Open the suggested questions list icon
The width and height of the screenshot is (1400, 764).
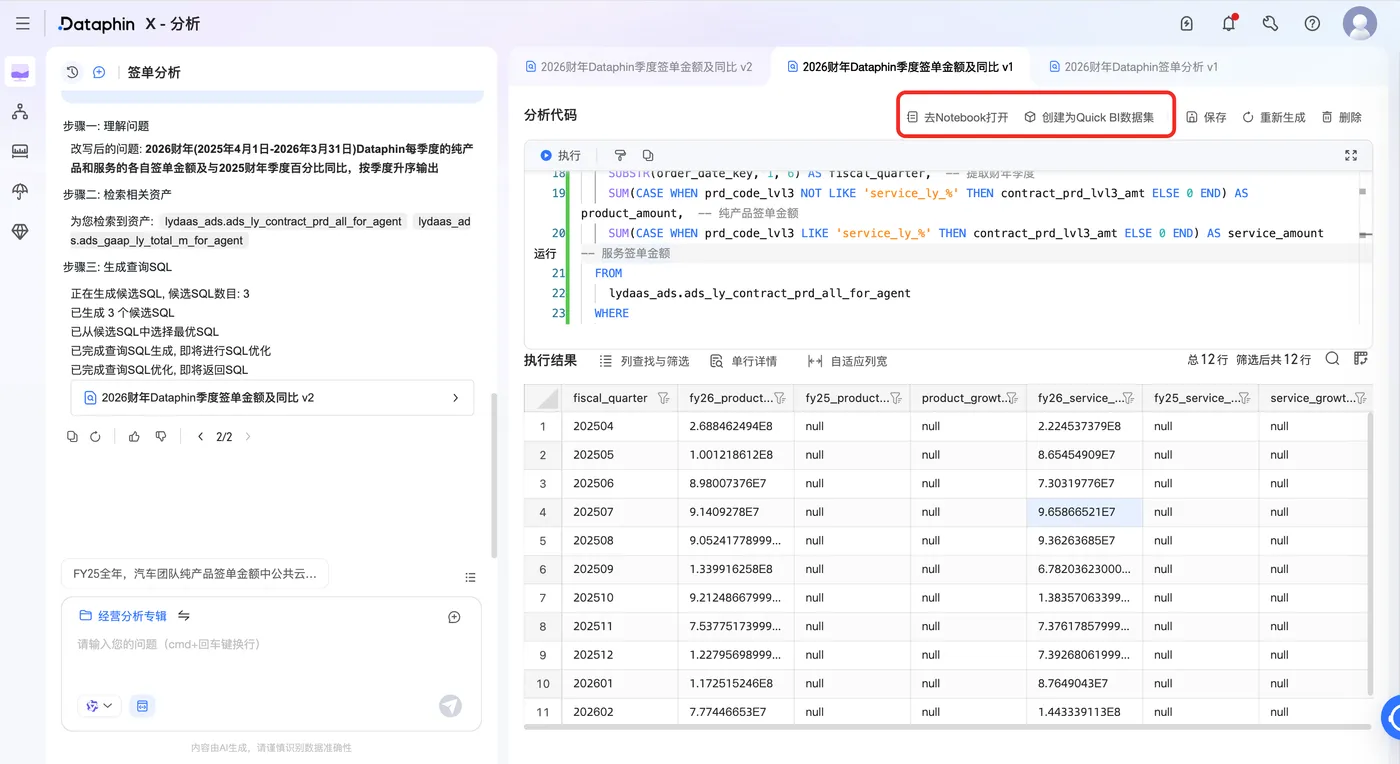[x=470, y=577]
